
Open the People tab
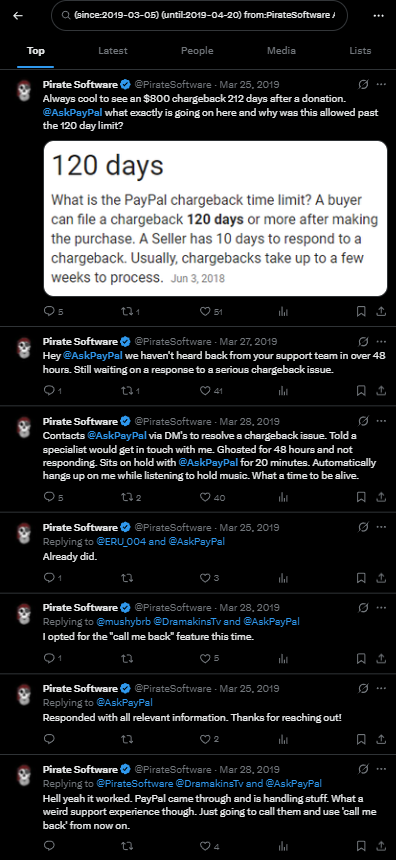pyautogui.click(x=197, y=50)
